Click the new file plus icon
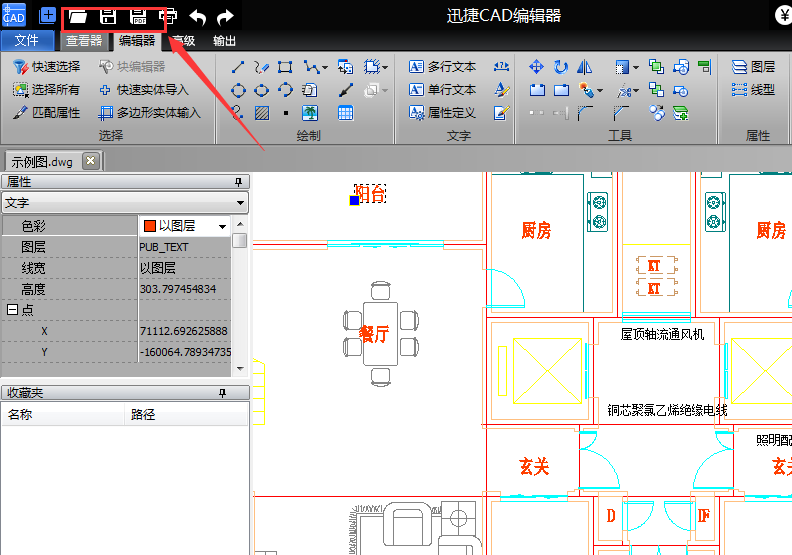Image resolution: width=792 pixels, height=555 pixels. click(47, 16)
